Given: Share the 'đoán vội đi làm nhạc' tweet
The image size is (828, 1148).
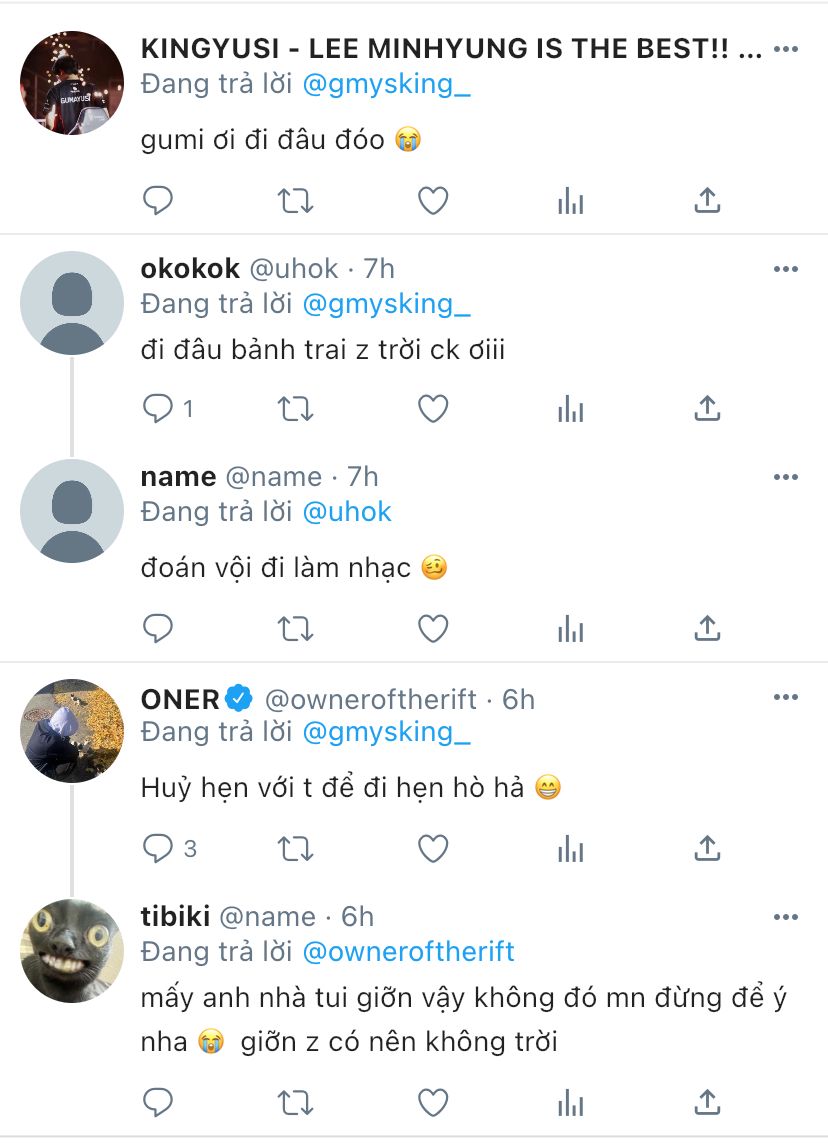Looking at the screenshot, I should [x=707, y=628].
